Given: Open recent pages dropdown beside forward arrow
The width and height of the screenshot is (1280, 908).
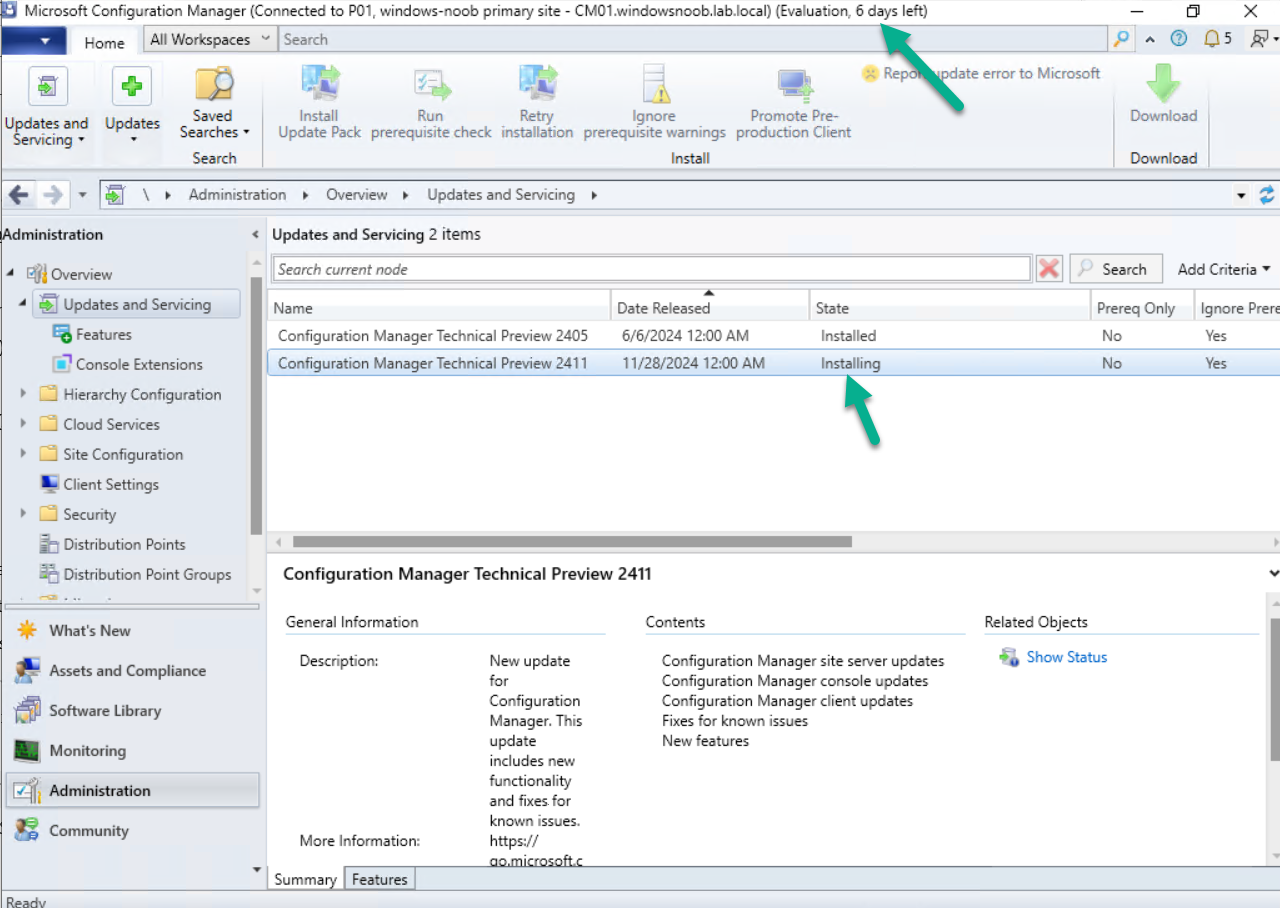Looking at the screenshot, I should 82,195.
